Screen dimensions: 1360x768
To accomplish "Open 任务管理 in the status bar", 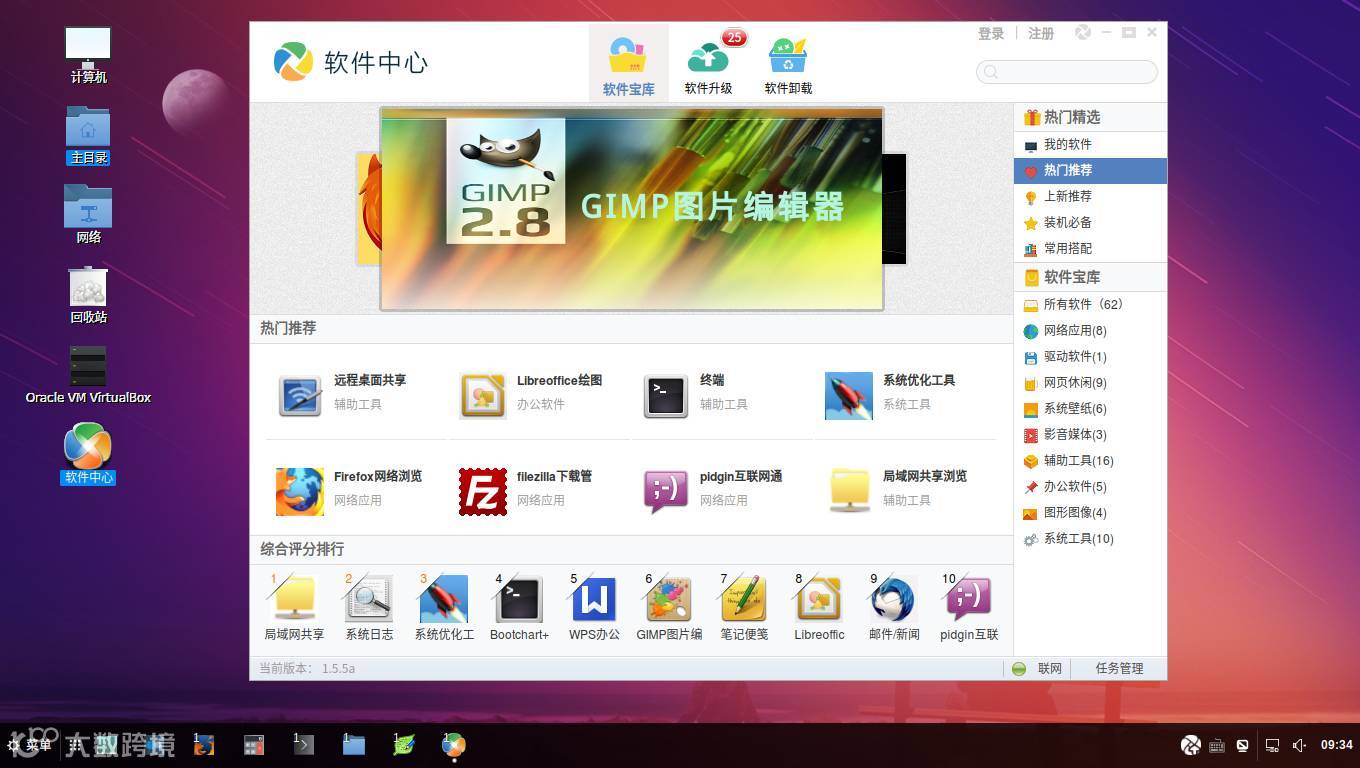I will point(1119,669).
